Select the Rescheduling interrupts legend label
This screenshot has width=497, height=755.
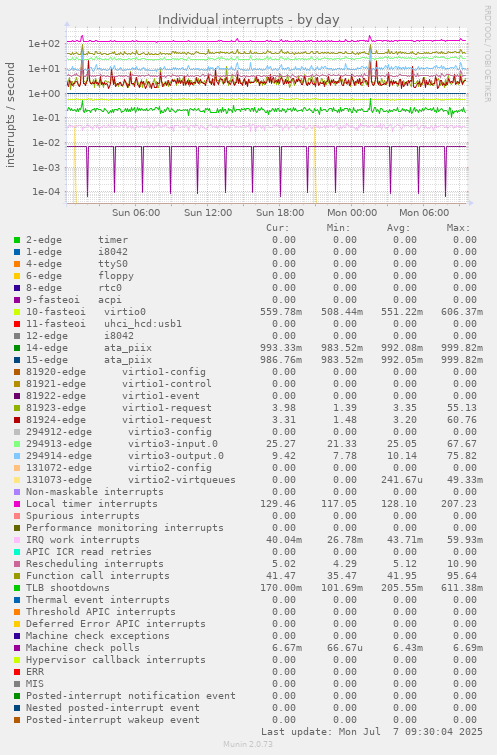pyautogui.click(x=94, y=564)
